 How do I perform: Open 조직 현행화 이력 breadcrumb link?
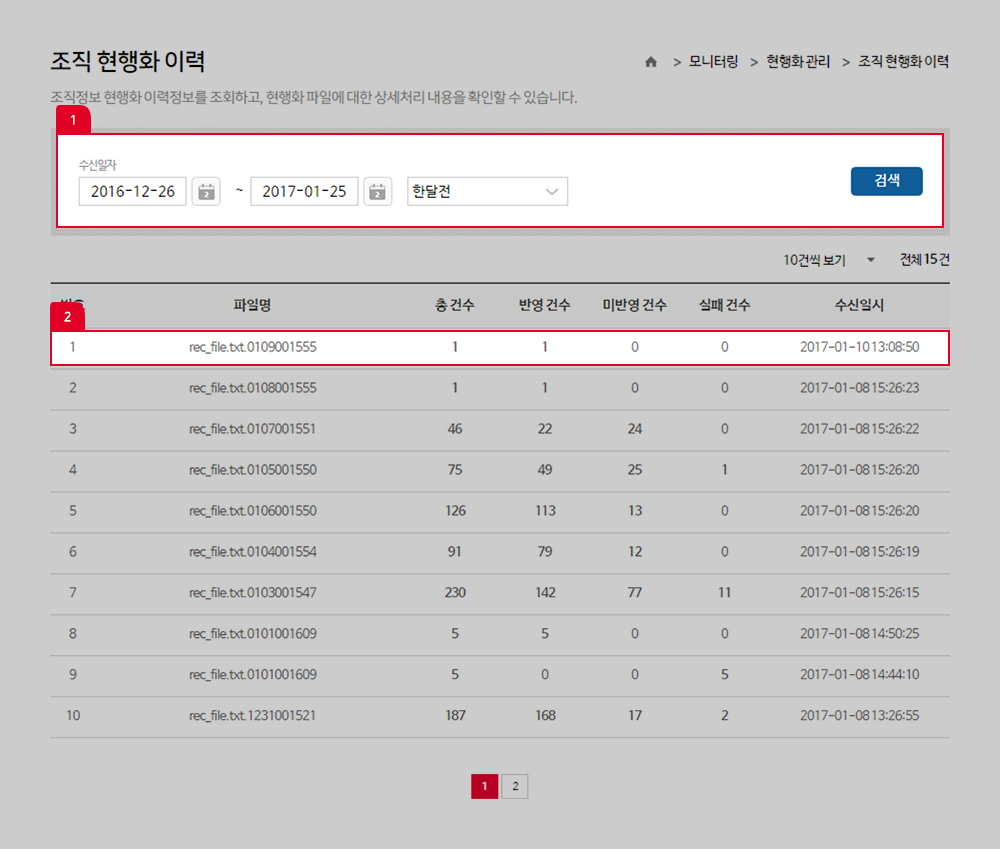[x=903, y=62]
